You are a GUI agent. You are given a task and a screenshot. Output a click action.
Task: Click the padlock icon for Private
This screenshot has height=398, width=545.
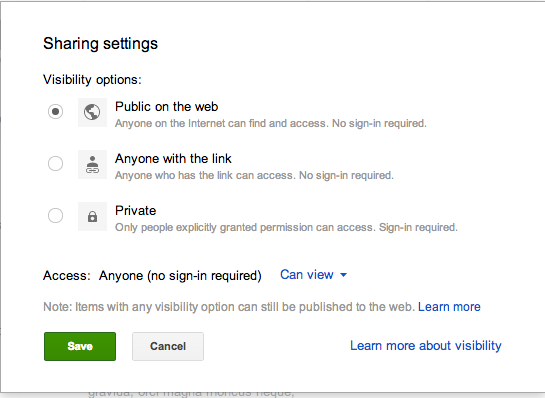(x=92, y=217)
